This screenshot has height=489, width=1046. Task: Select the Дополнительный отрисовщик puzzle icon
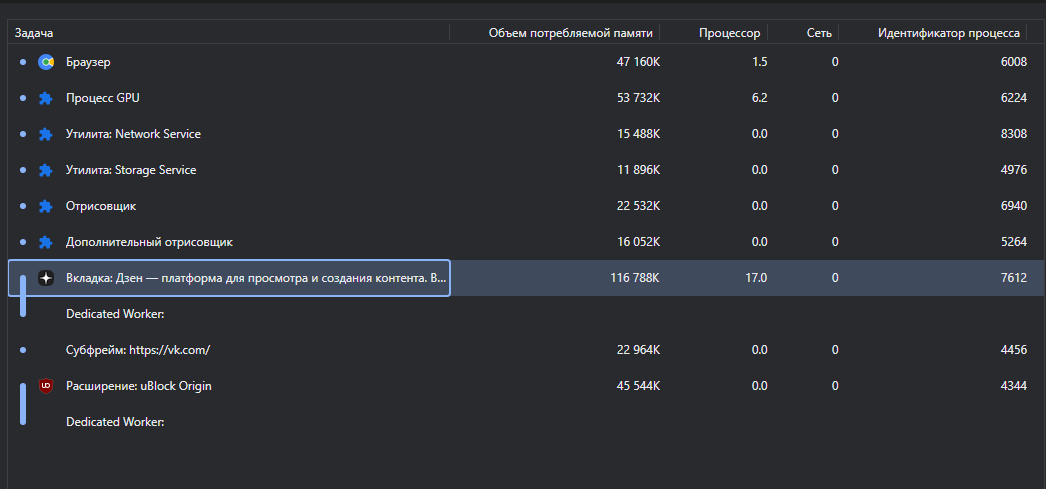point(45,242)
